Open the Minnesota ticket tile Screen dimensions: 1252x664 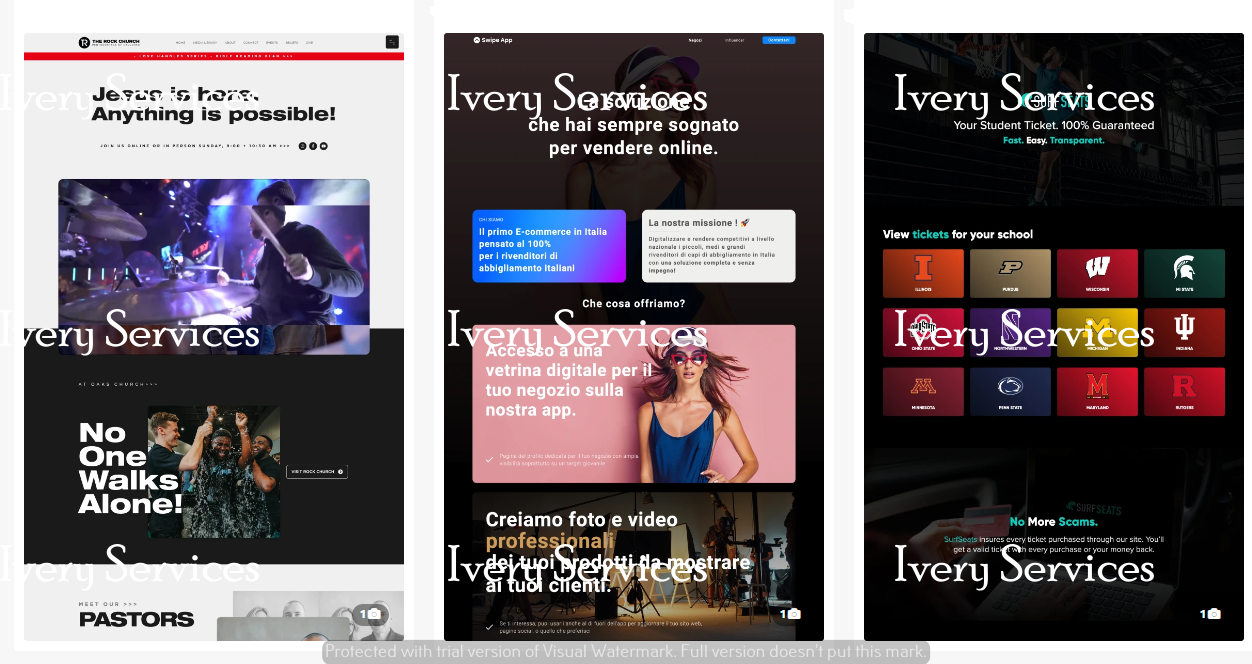coord(923,391)
